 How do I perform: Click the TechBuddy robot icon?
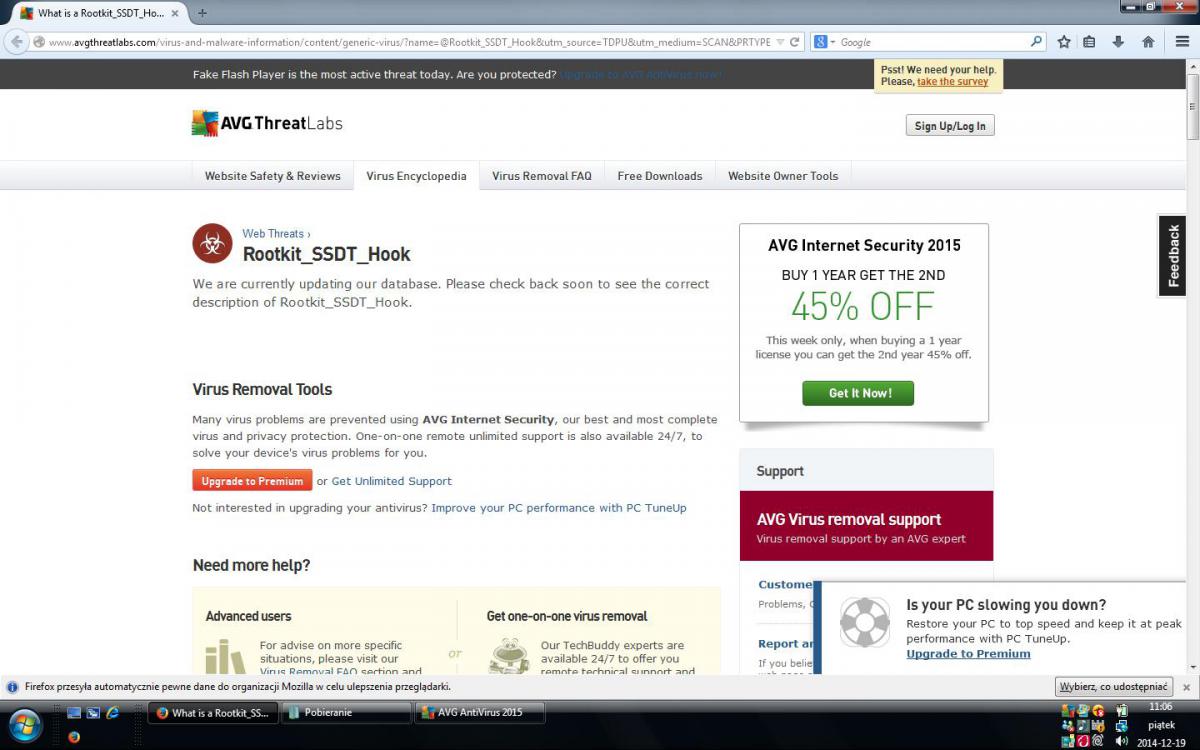click(509, 656)
